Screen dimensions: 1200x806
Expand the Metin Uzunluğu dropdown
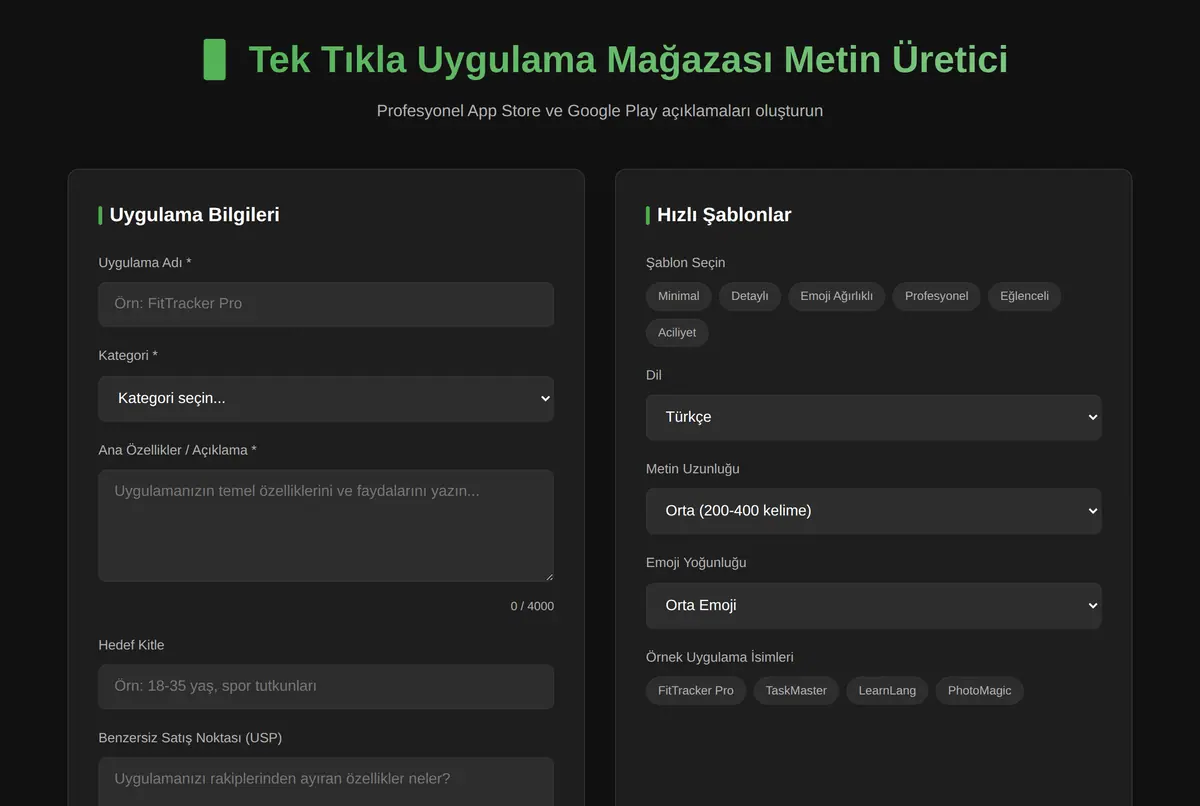874,511
